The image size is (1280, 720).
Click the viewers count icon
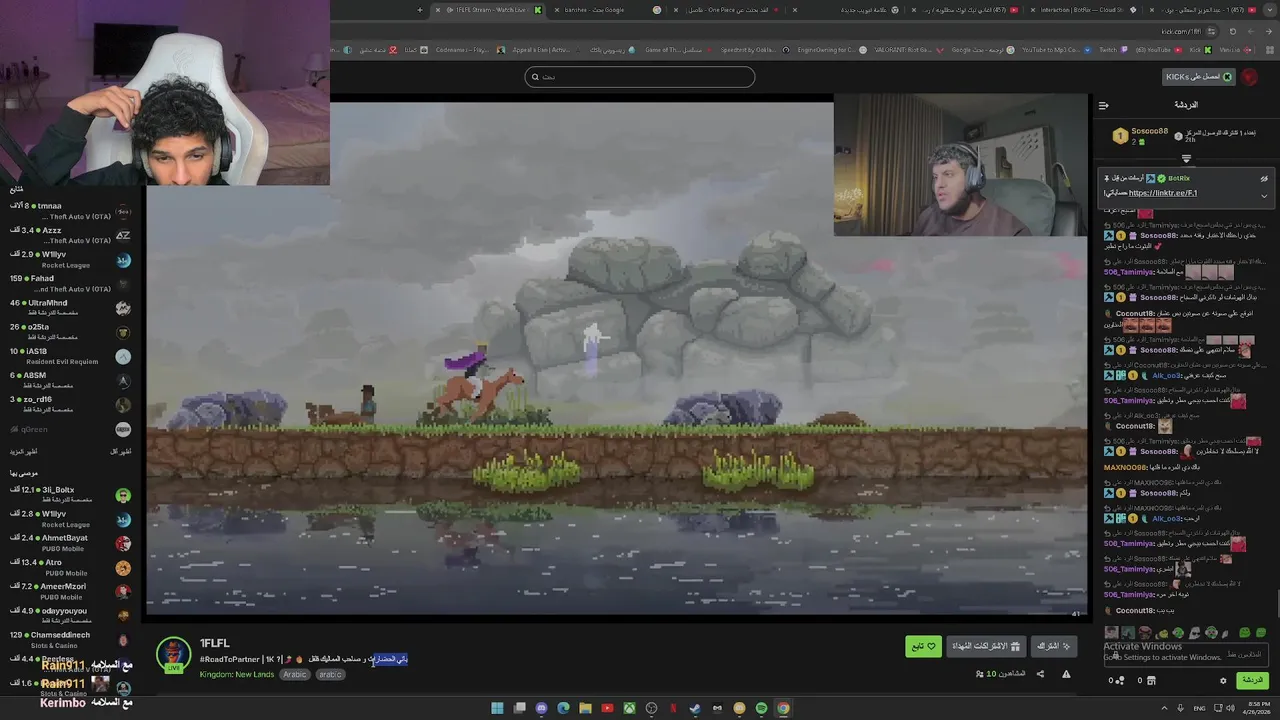pos(980,674)
